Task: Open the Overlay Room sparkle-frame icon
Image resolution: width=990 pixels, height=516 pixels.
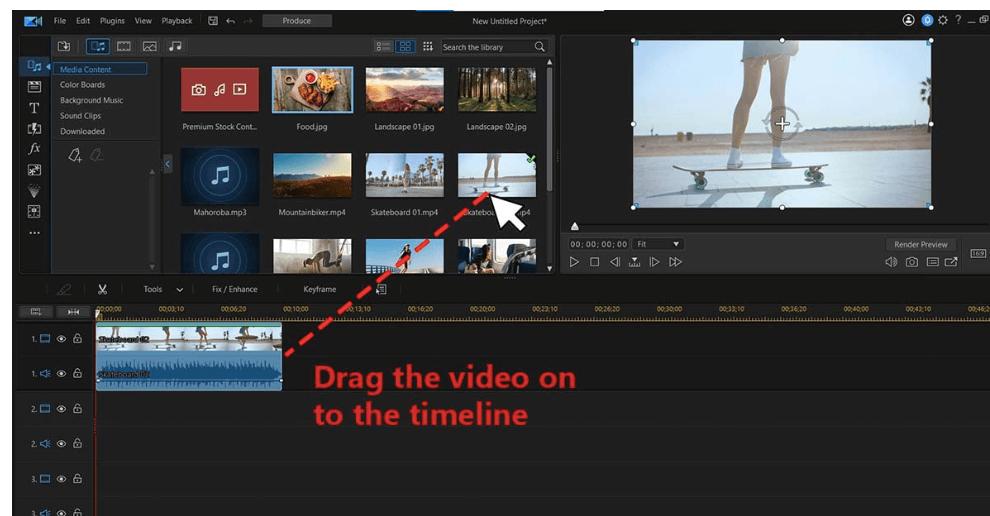Action: pyautogui.click(x=34, y=170)
